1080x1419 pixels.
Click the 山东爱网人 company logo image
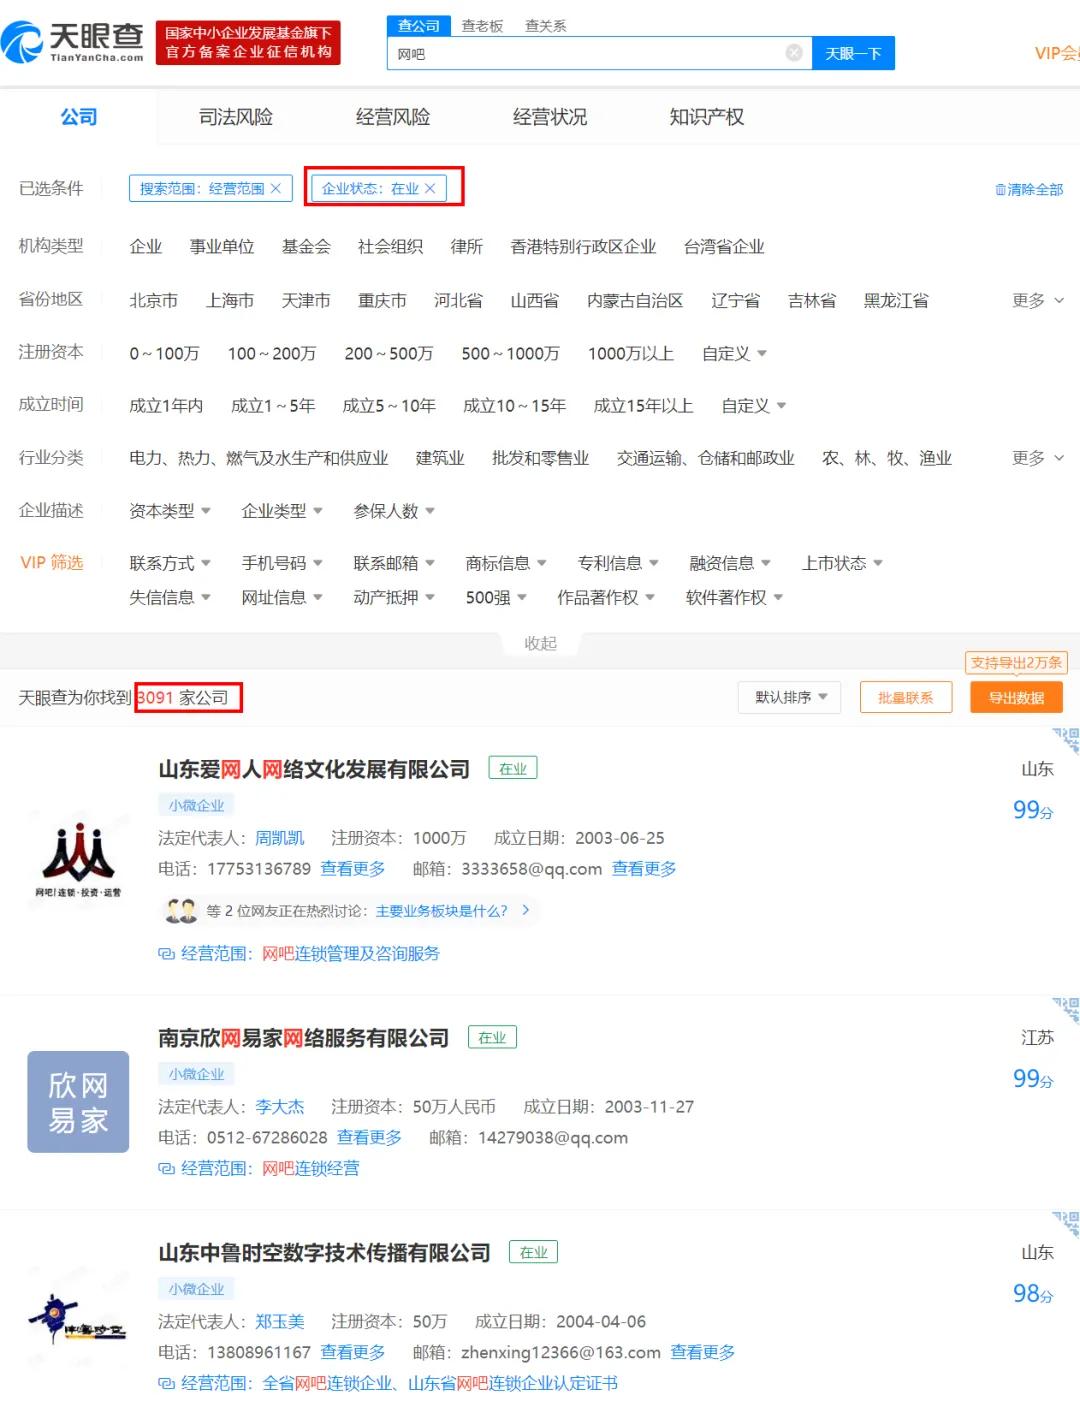tap(78, 852)
